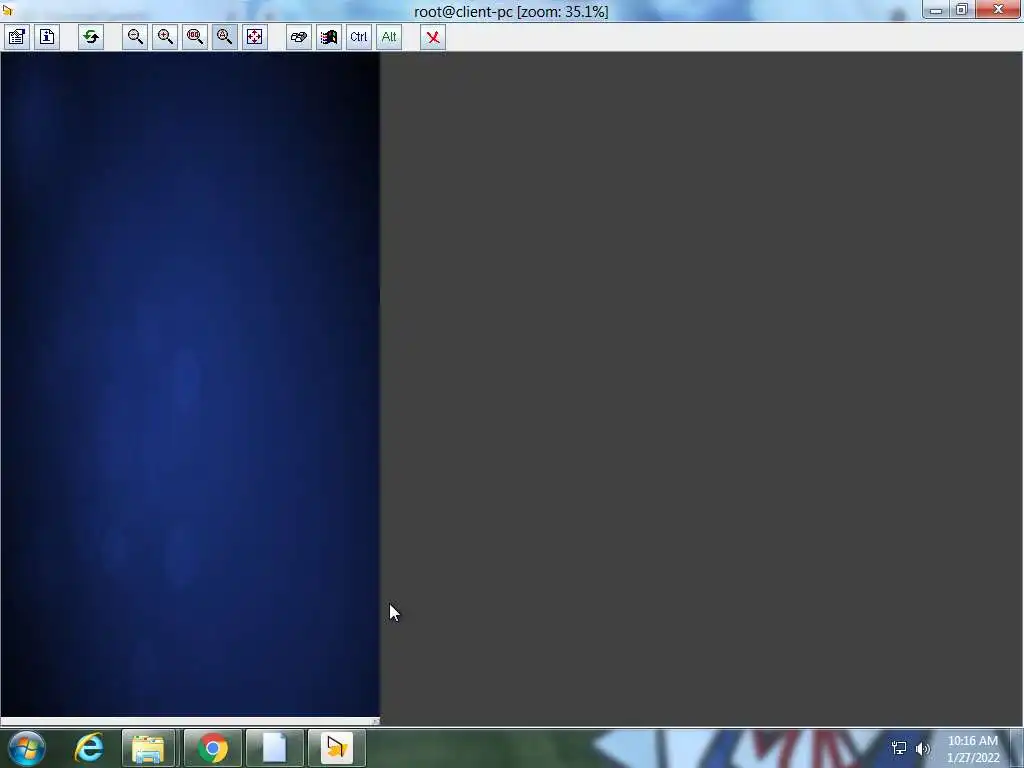1024x768 pixels.
Task: Click the horizontal scrollbar under remote desktop
Action: (189, 721)
